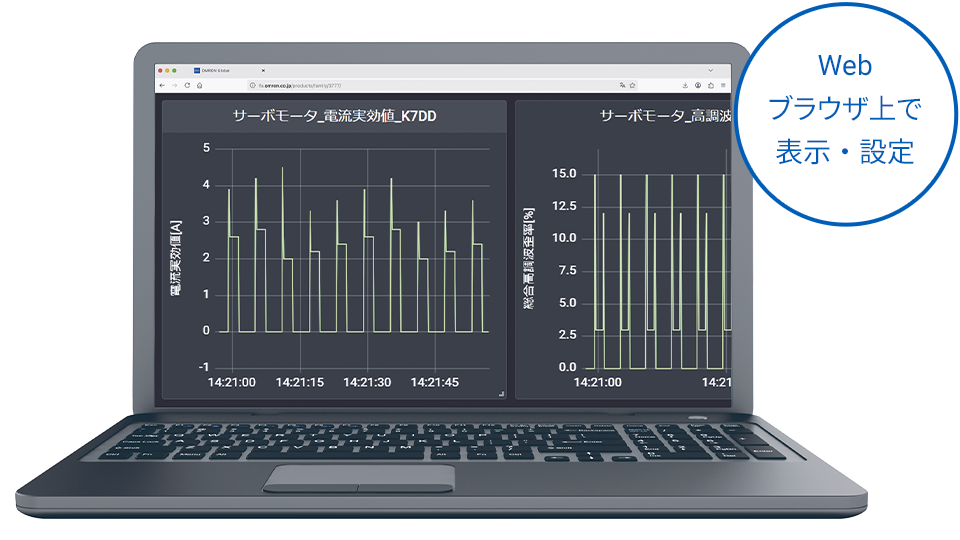Viewport: 960px width, 540px height.
Task: Expand the tab list dropdown chevron
Action: pyautogui.click(x=710, y=70)
